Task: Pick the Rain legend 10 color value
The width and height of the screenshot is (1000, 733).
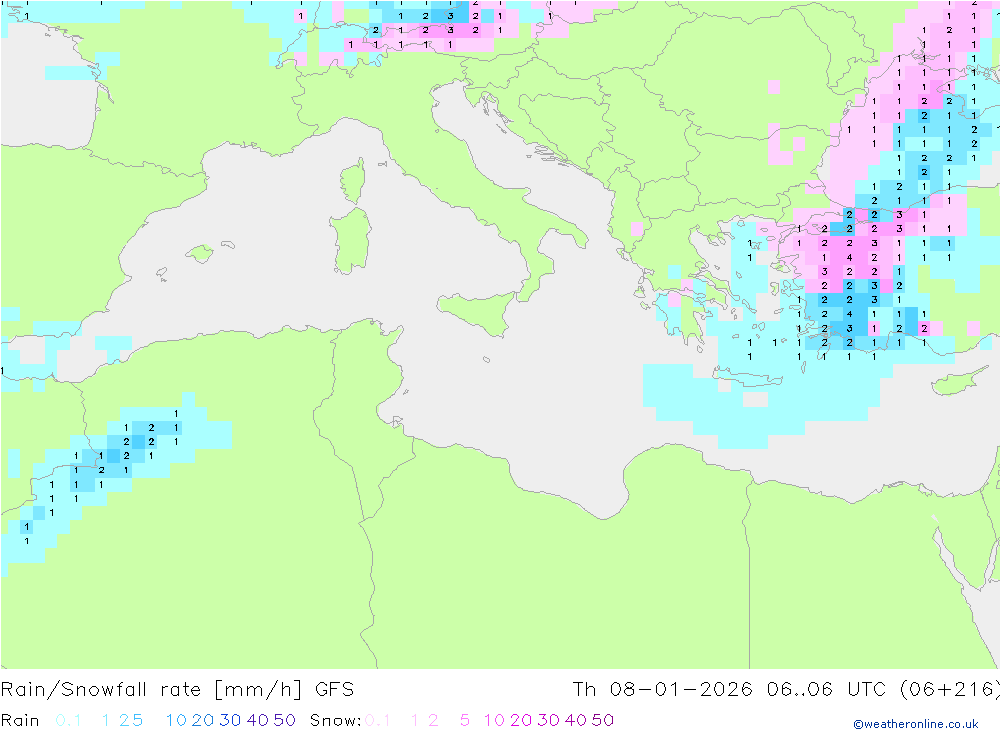Action: pyautogui.click(x=176, y=720)
